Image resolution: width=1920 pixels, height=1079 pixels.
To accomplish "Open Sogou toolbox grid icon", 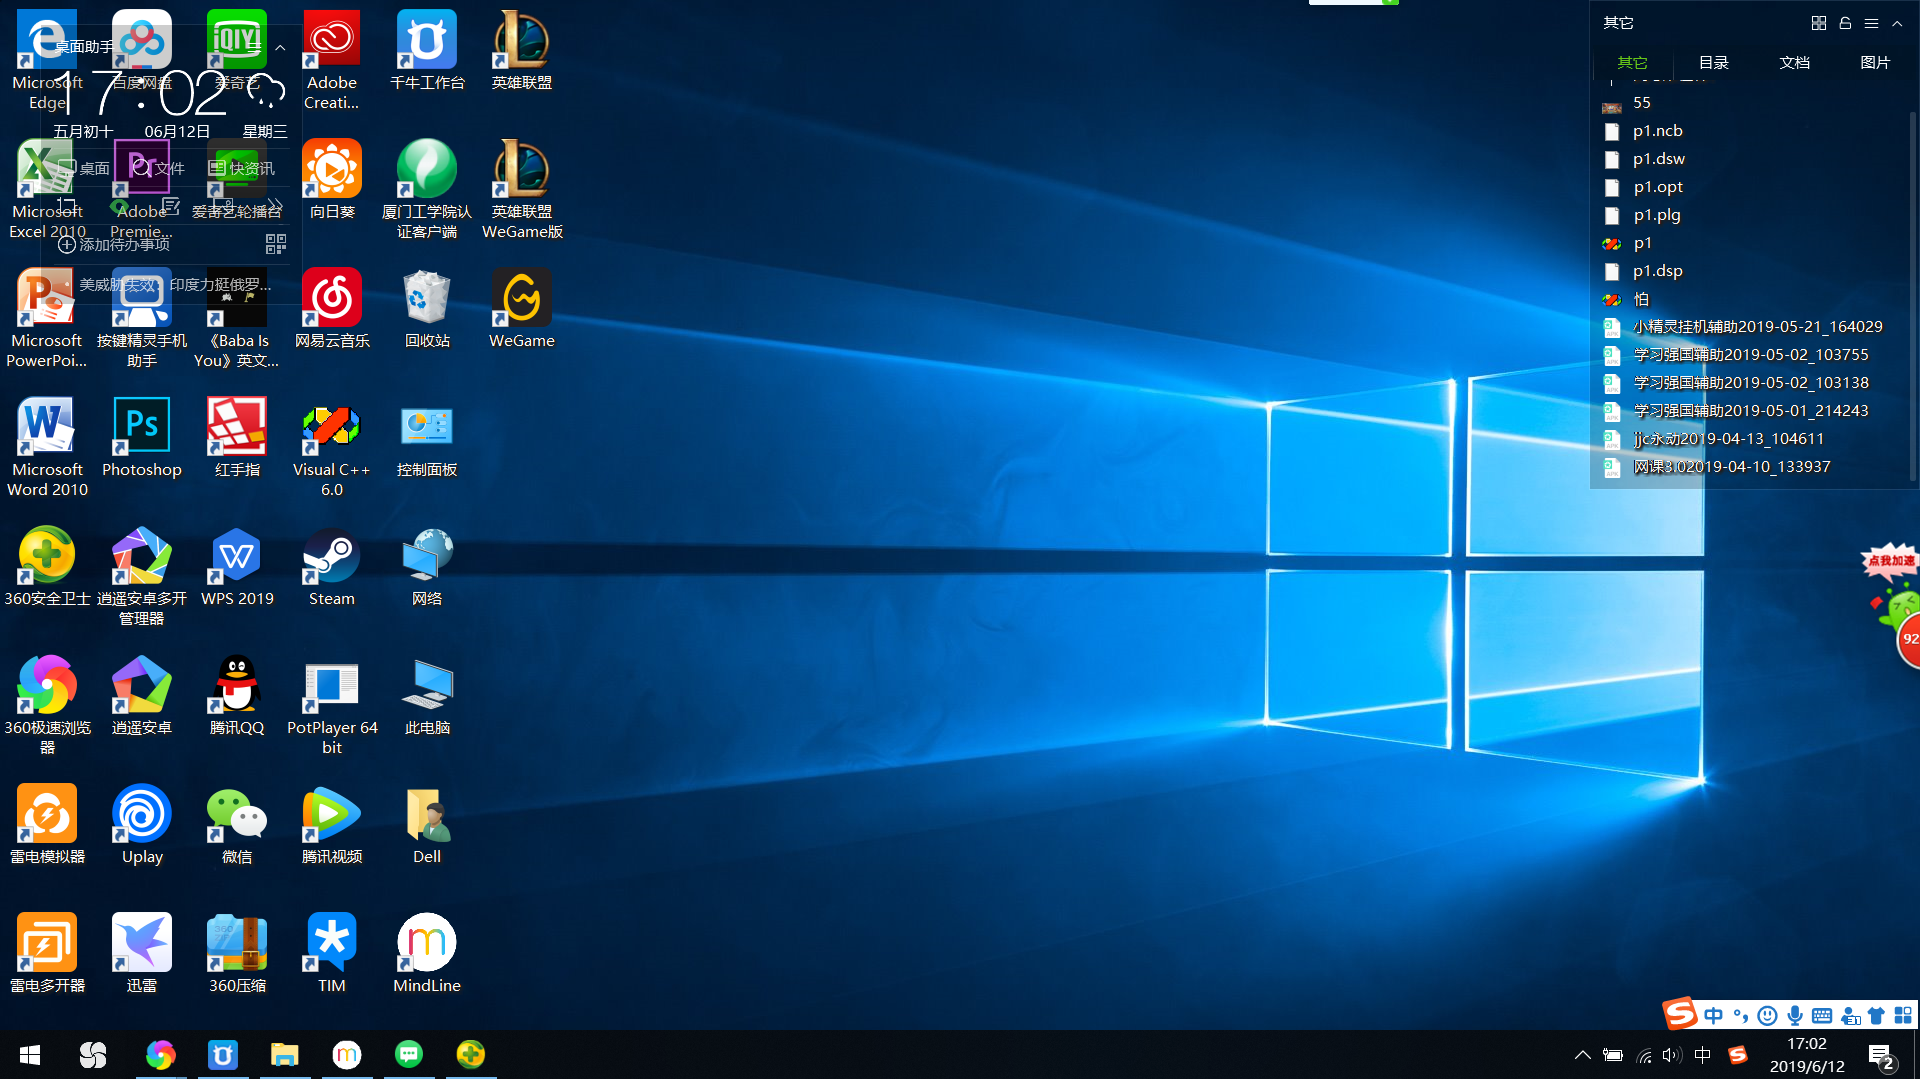I will point(1903,1016).
